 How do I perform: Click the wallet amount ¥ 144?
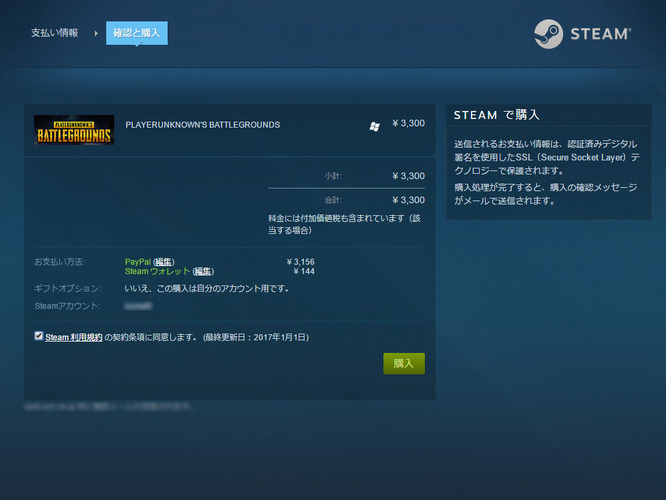click(x=304, y=271)
